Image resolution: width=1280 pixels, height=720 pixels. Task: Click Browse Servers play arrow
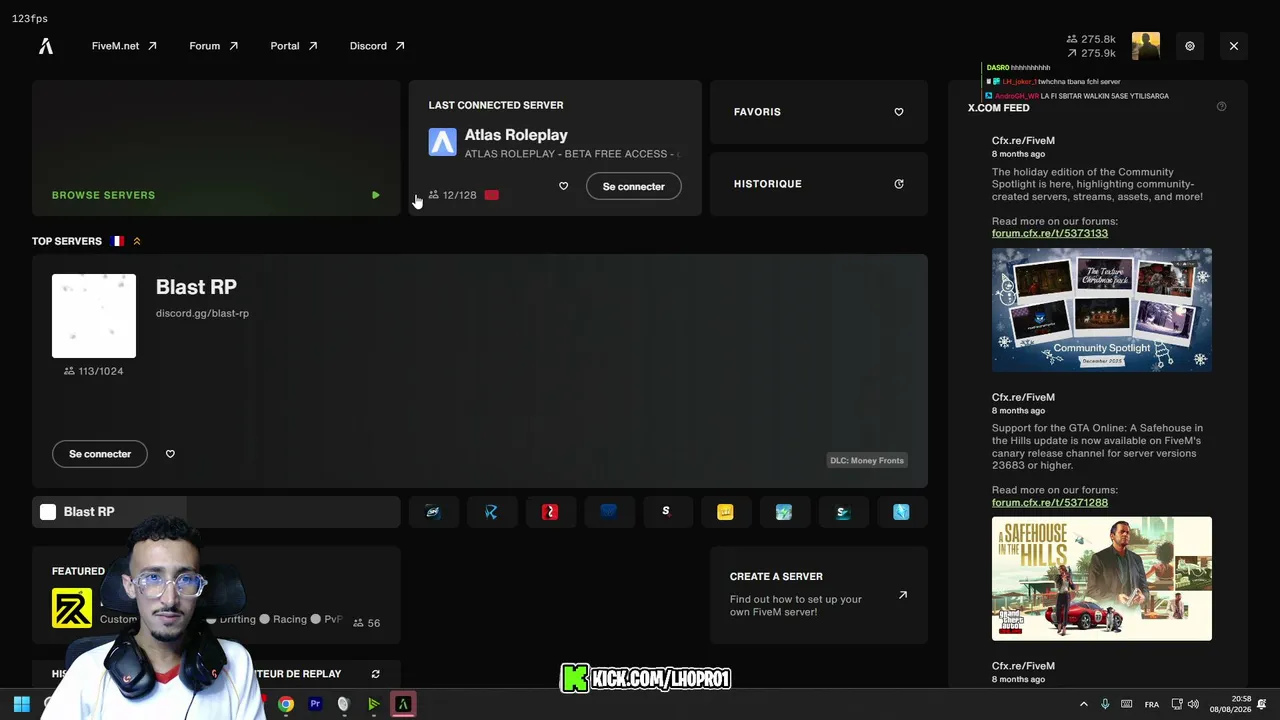click(x=376, y=195)
